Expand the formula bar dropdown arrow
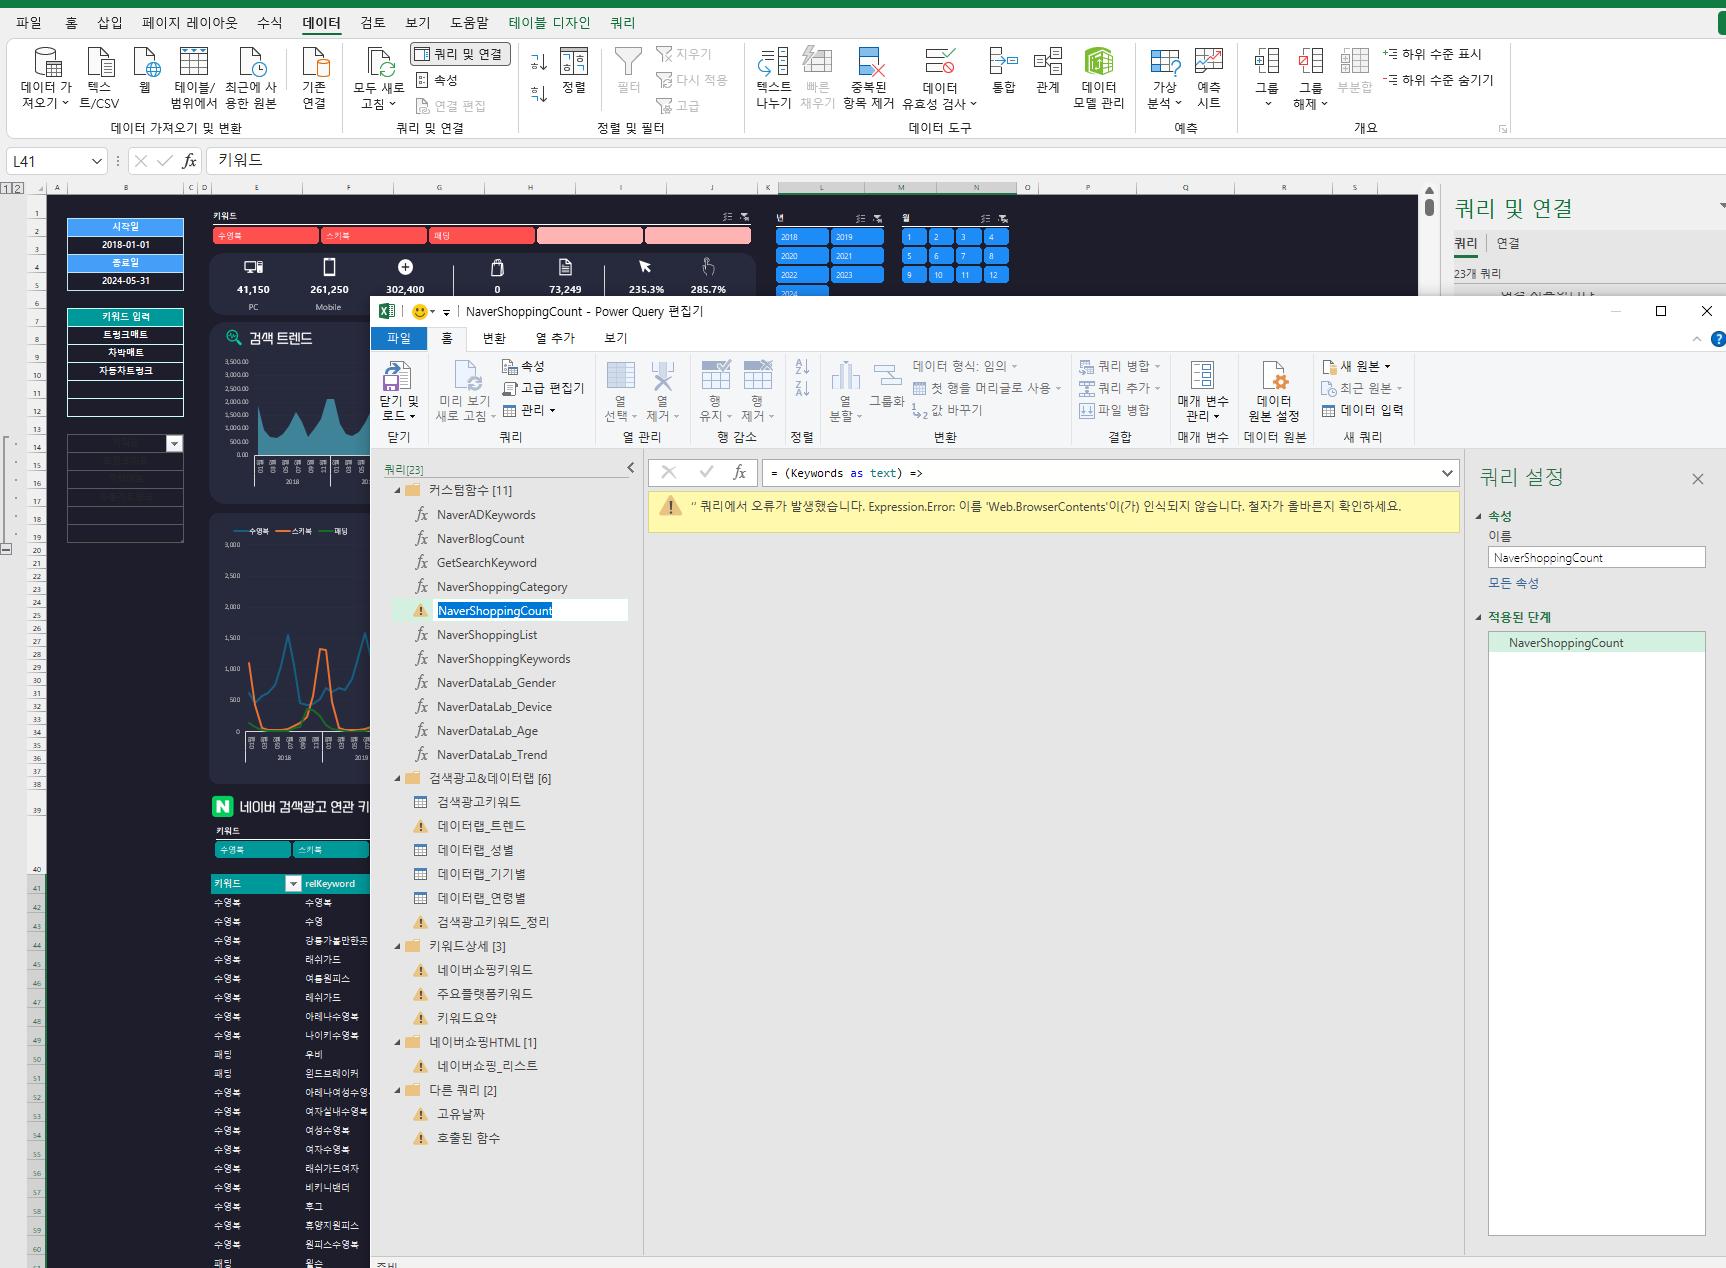The image size is (1726, 1268). tap(1446, 473)
